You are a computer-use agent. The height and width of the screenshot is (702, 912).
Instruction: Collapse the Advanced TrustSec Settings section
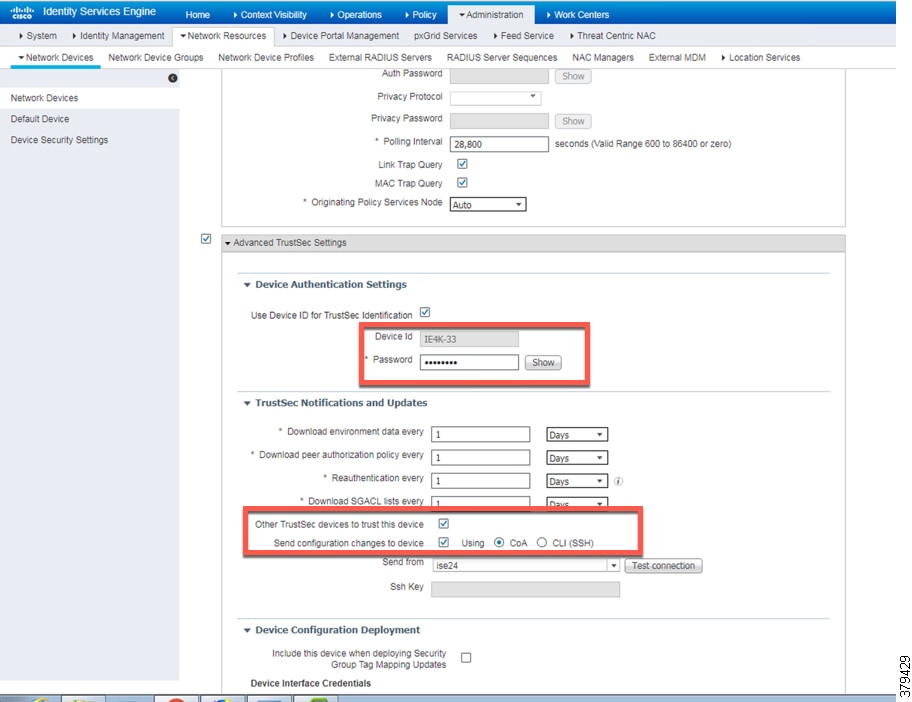(x=228, y=243)
